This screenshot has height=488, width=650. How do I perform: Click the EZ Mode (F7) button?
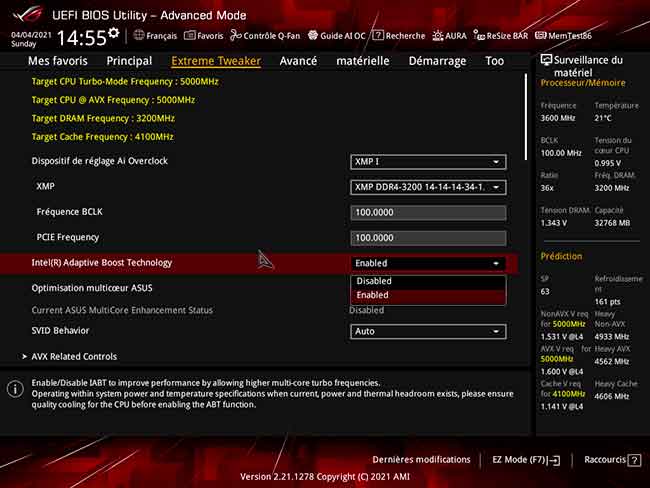[x=525, y=460]
